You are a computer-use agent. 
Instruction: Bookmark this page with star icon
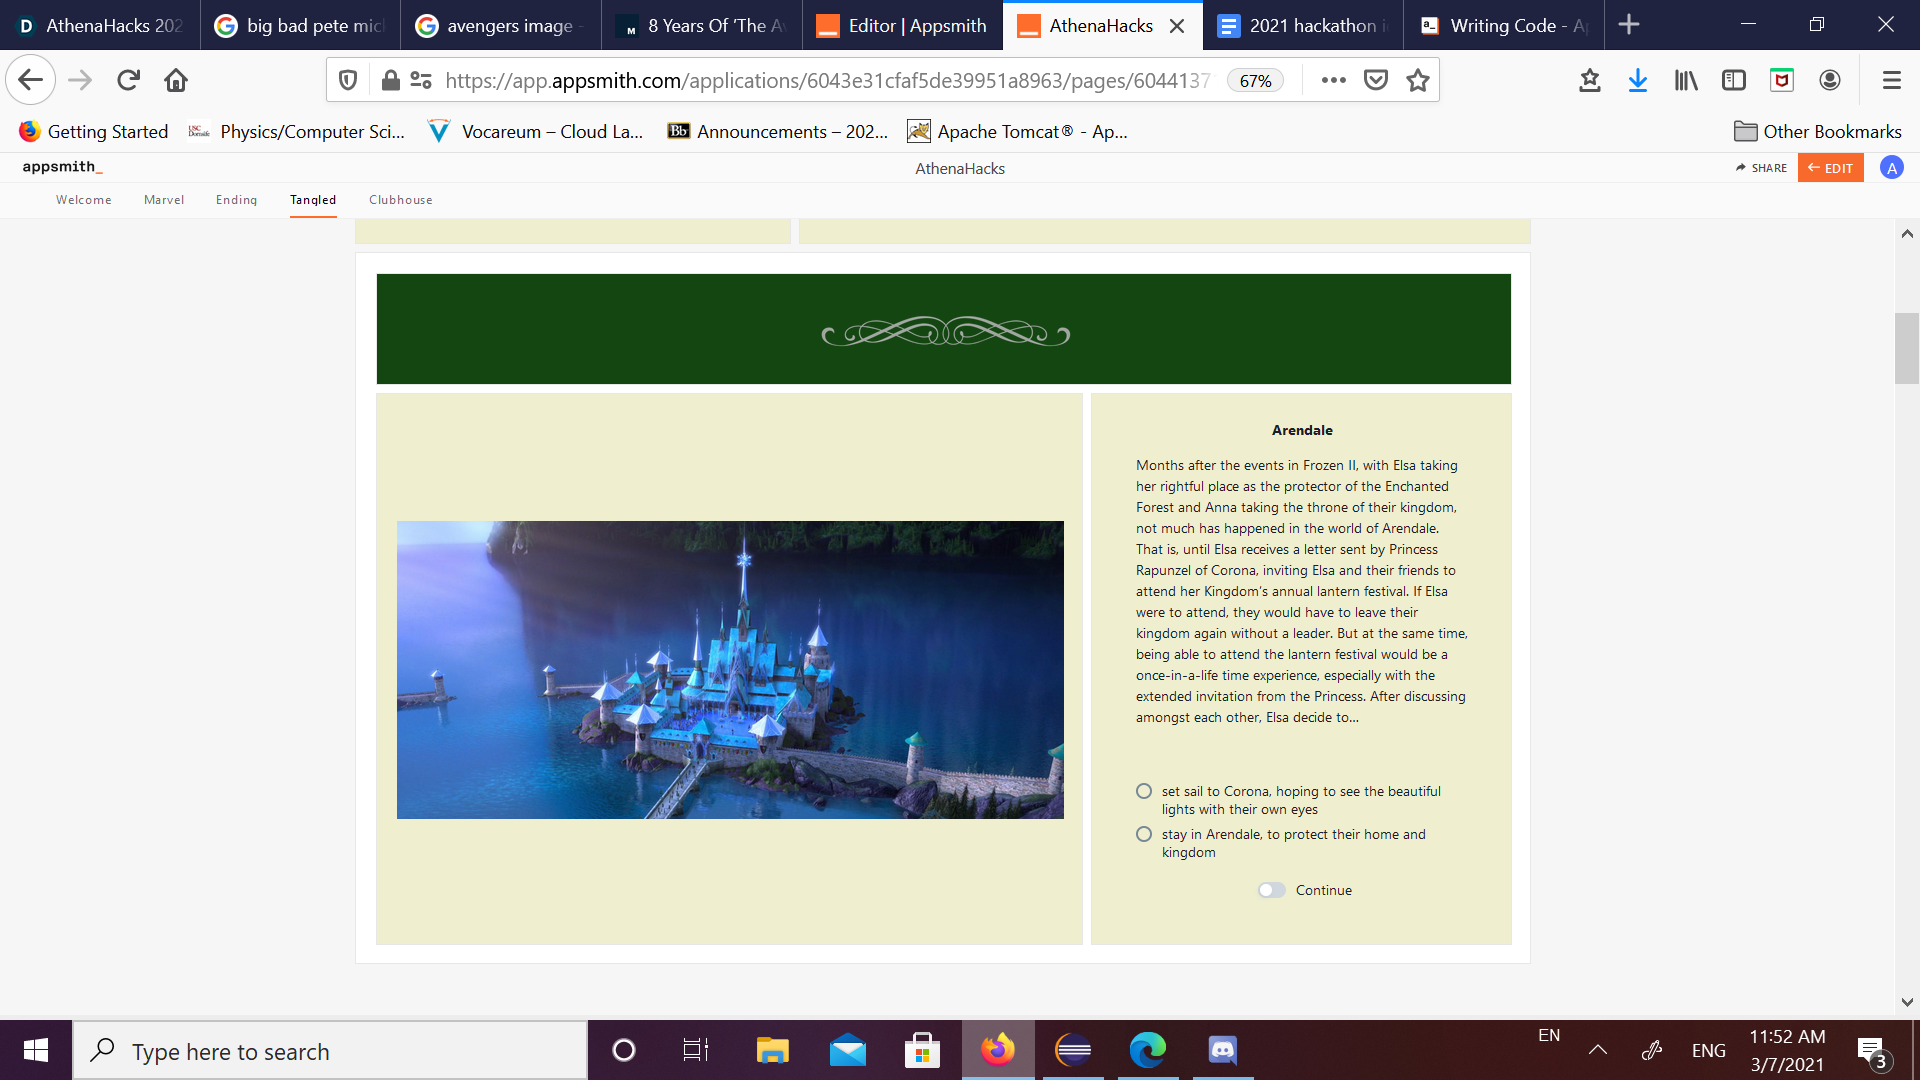pyautogui.click(x=1417, y=80)
